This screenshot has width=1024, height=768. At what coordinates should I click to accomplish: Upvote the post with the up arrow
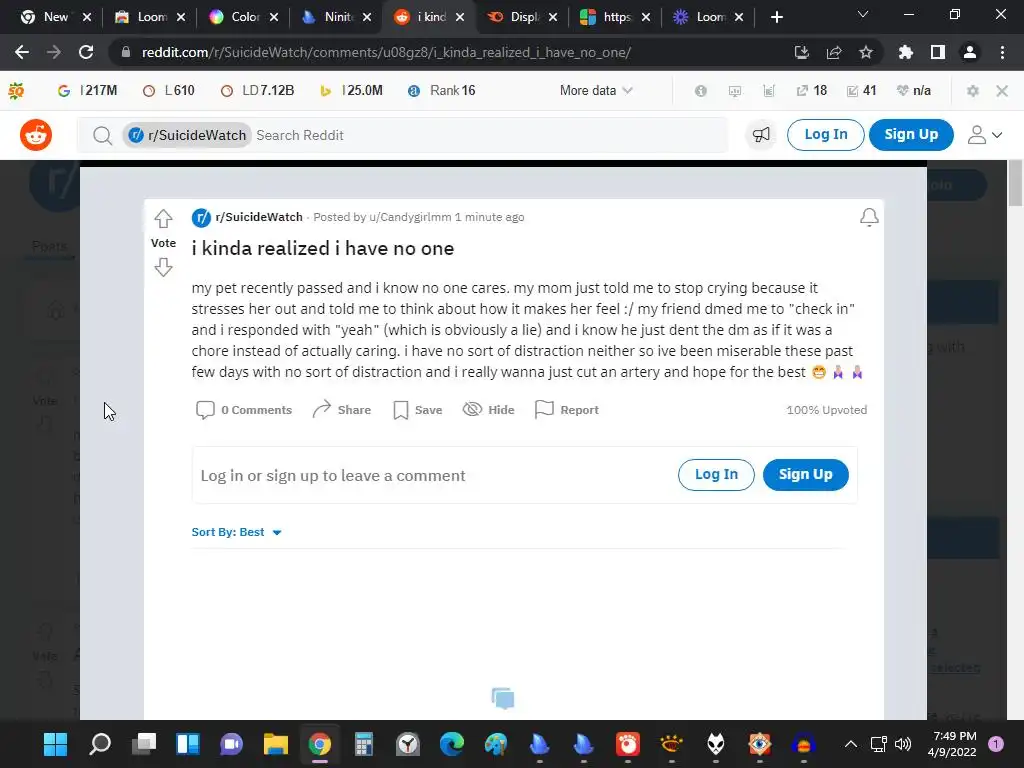coord(163,218)
